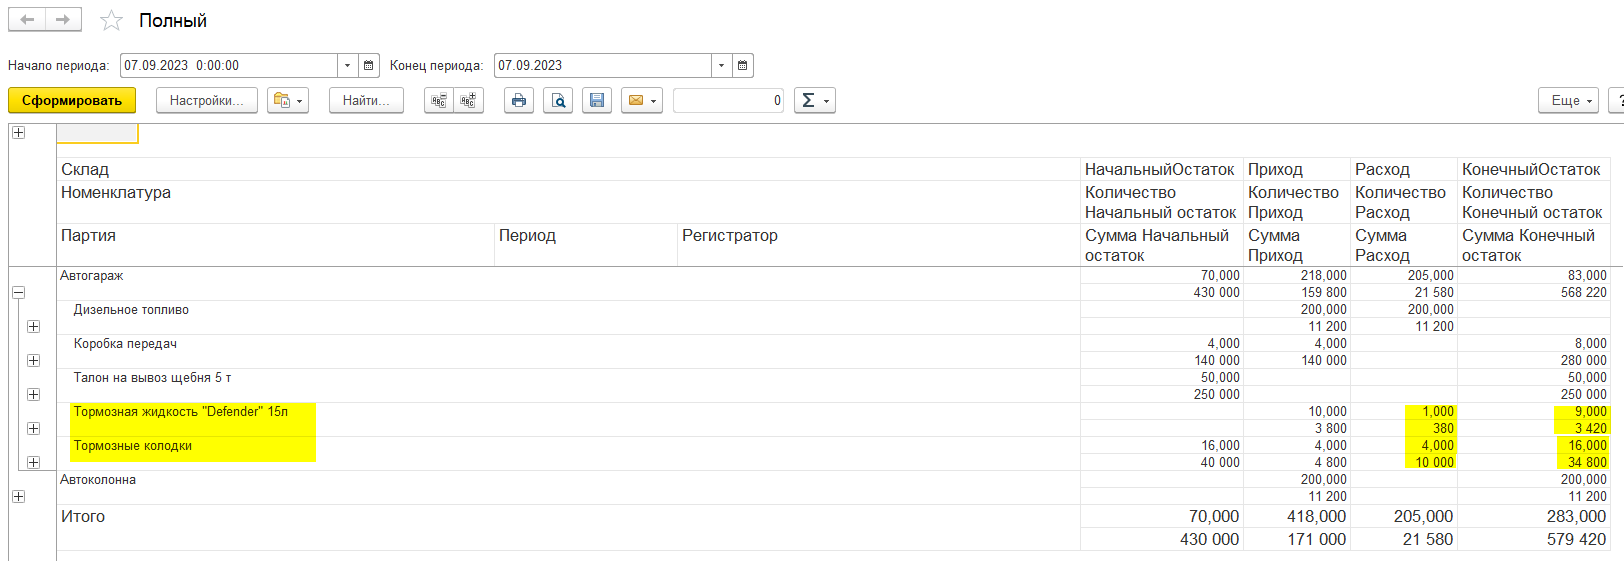
Task: Open report variants dropdown
Action: [x=288, y=101]
